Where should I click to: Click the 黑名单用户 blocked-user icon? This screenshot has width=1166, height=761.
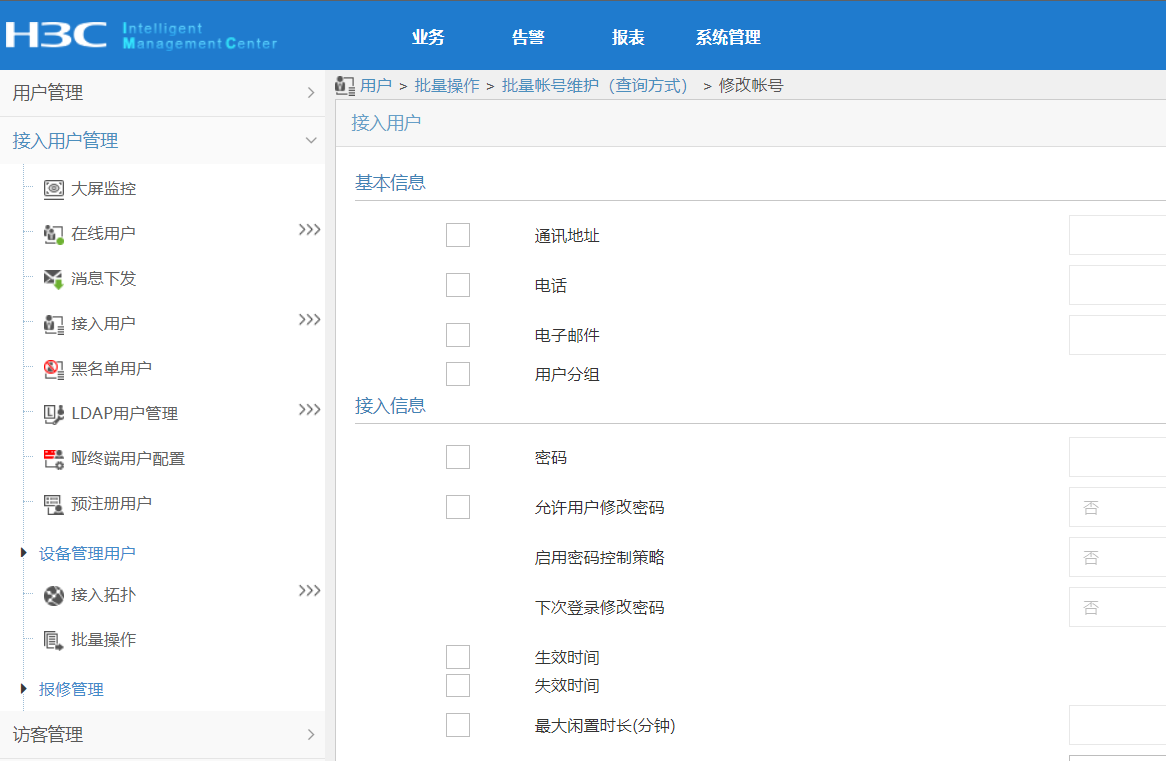pyautogui.click(x=54, y=369)
